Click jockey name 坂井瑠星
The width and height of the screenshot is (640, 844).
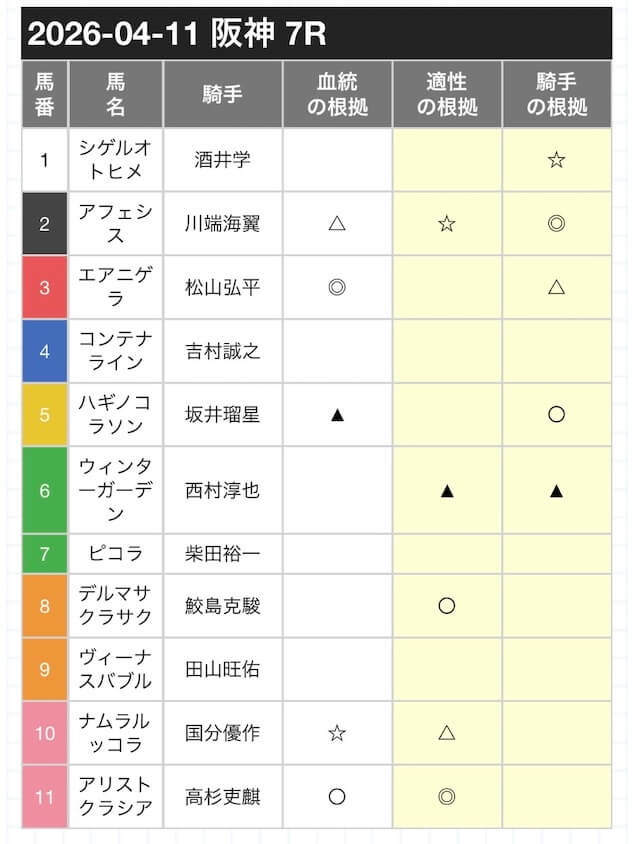[223, 415]
